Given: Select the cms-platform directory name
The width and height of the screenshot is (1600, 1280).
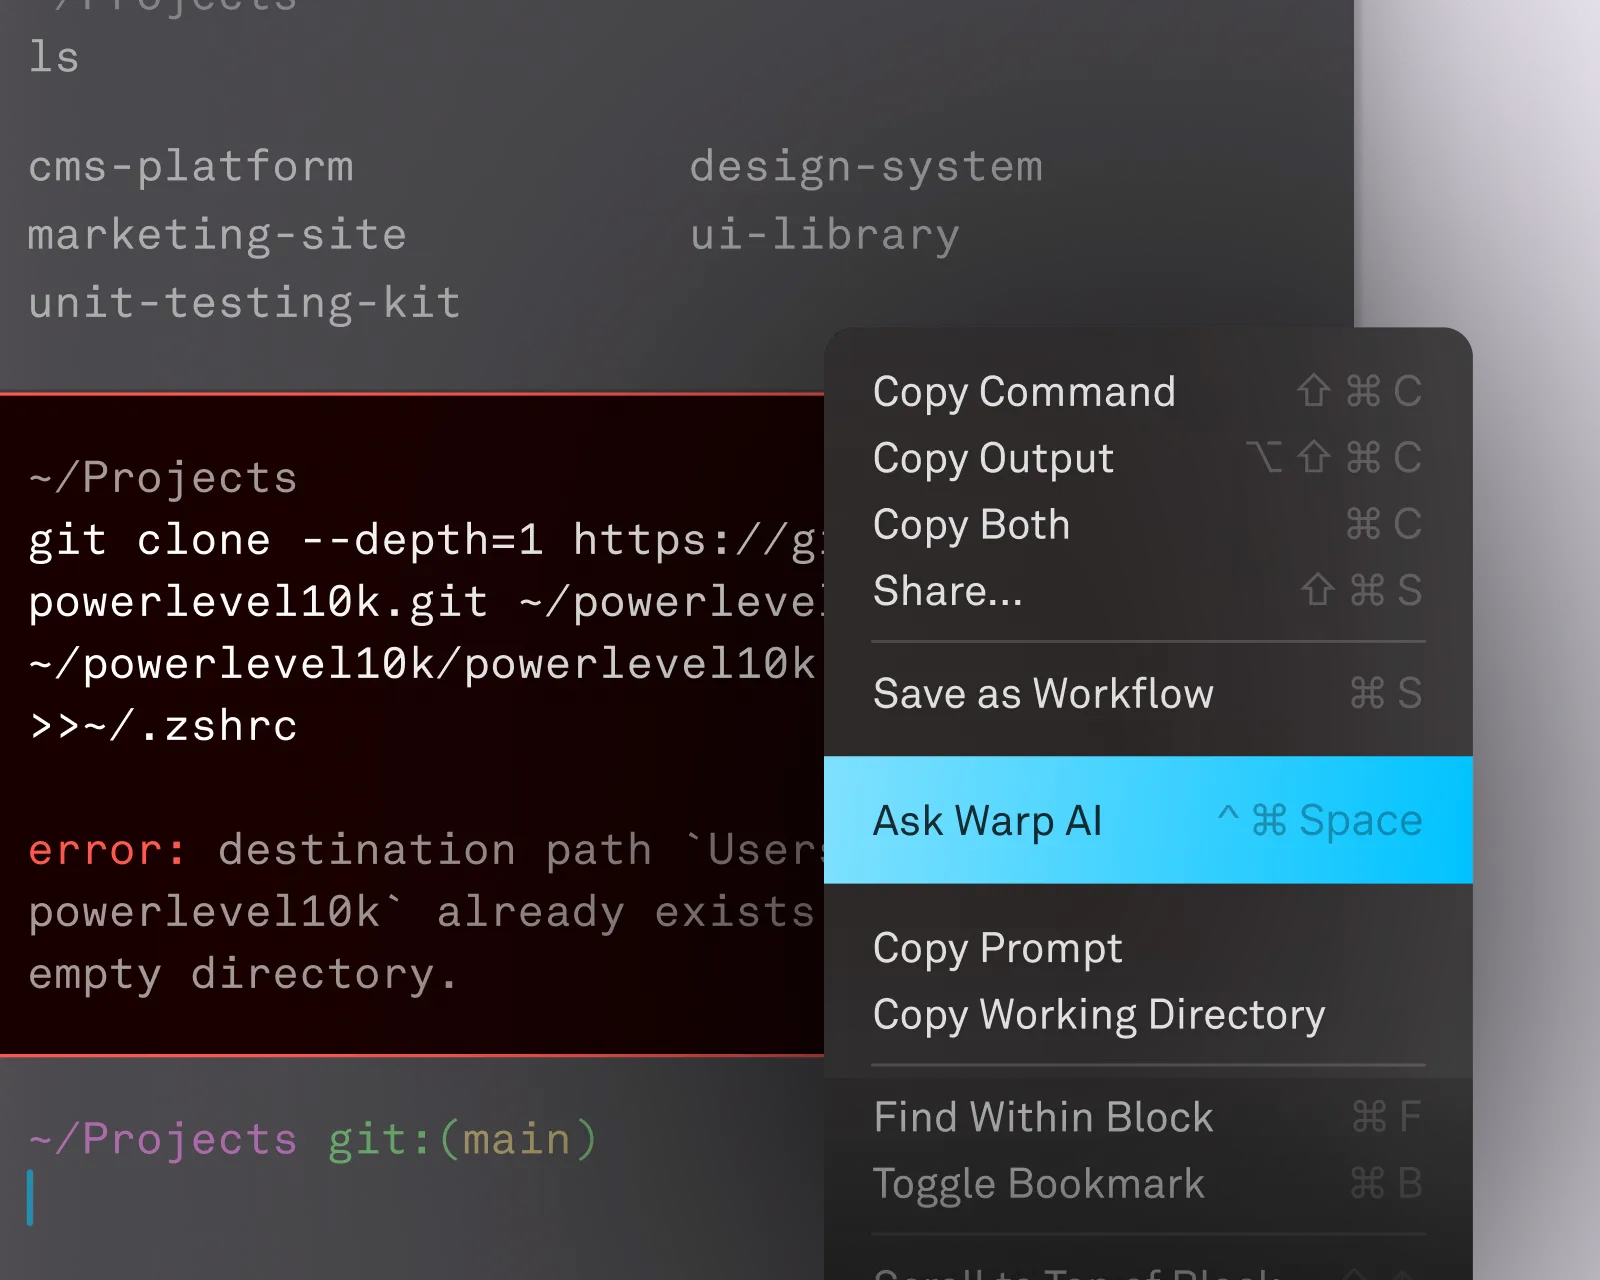Looking at the screenshot, I should pyautogui.click(x=190, y=166).
